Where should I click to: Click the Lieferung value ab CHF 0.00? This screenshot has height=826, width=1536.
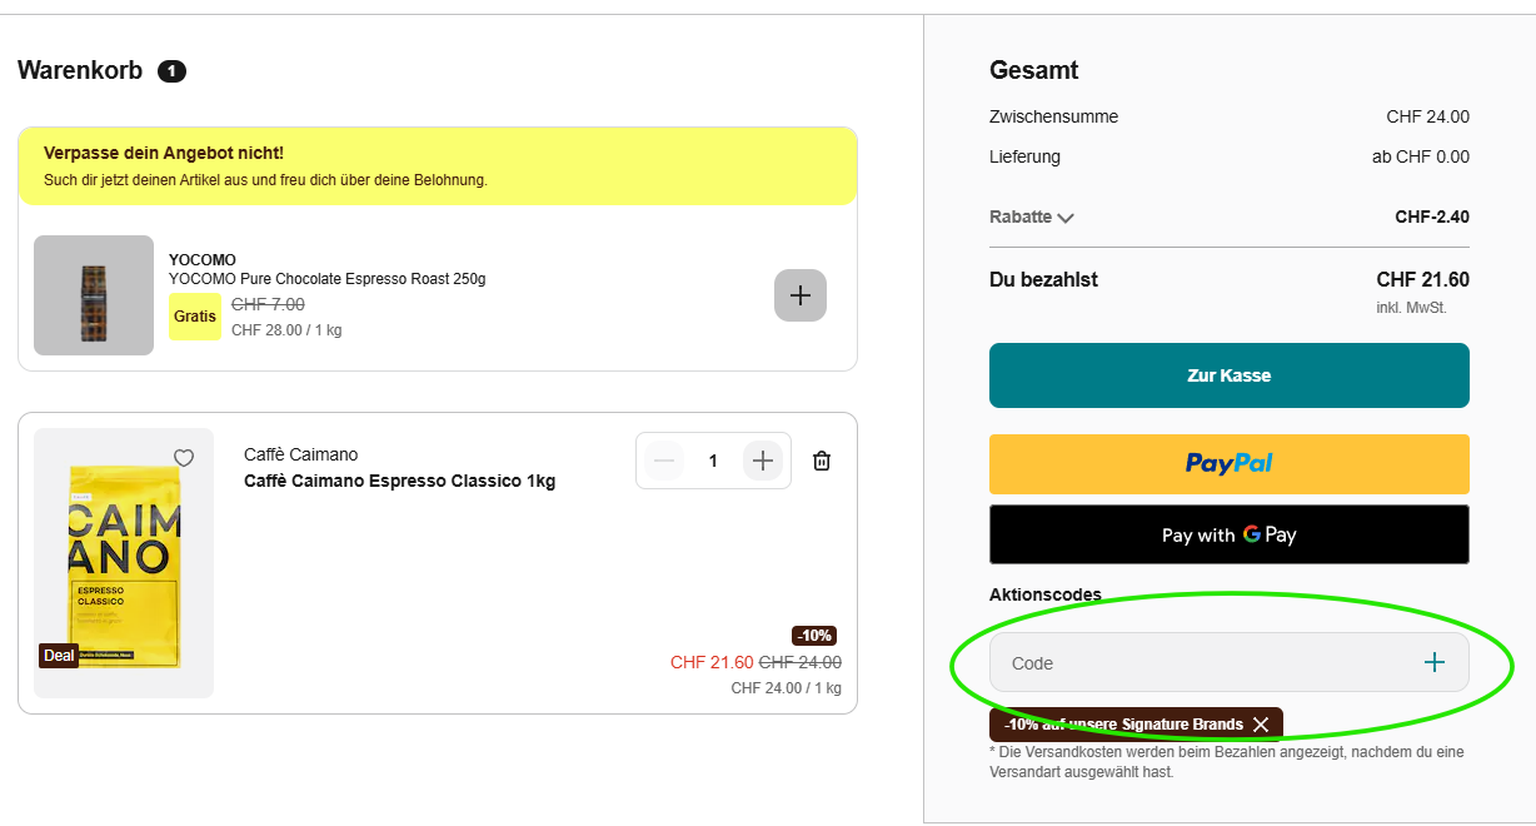tap(1421, 157)
